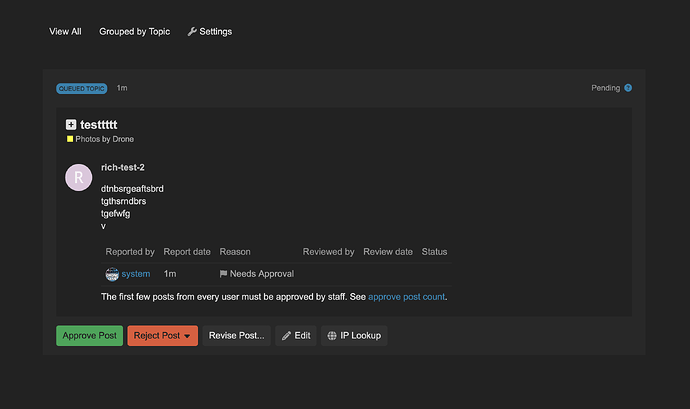Open the testtttt topic title

[99, 125]
